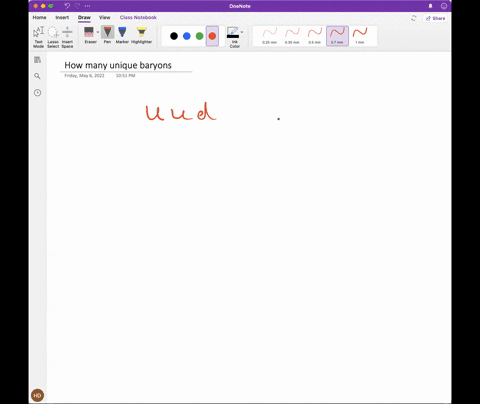Screen dimensions: 480x404
Task: Choose the 1 mm pen thickness
Action: coord(360,36)
